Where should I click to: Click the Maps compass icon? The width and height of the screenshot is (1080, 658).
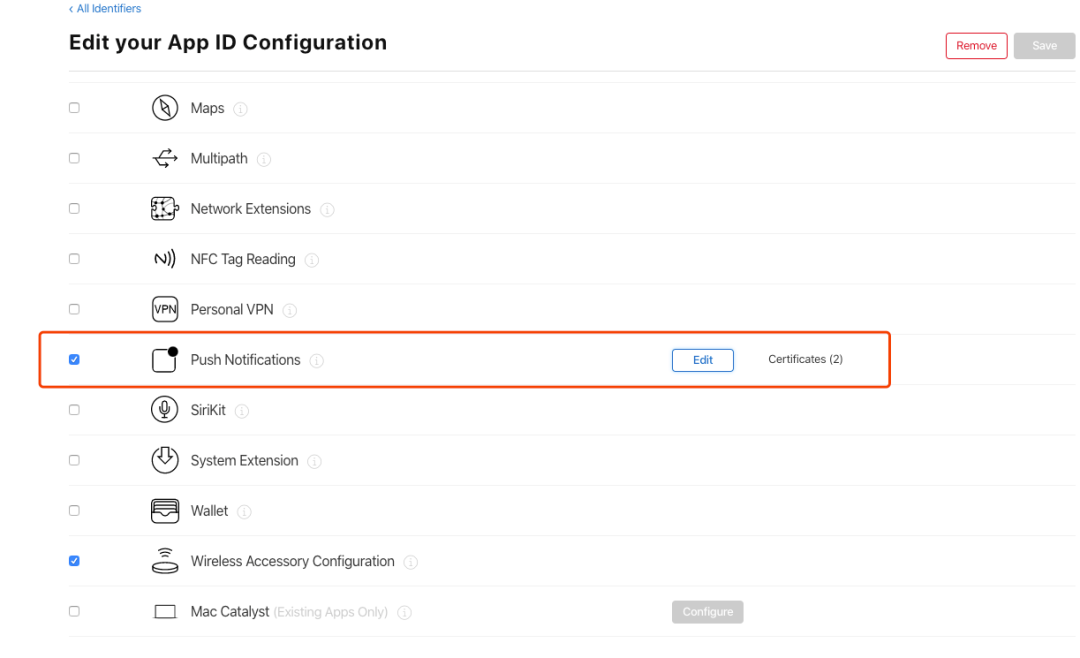[x=164, y=108]
